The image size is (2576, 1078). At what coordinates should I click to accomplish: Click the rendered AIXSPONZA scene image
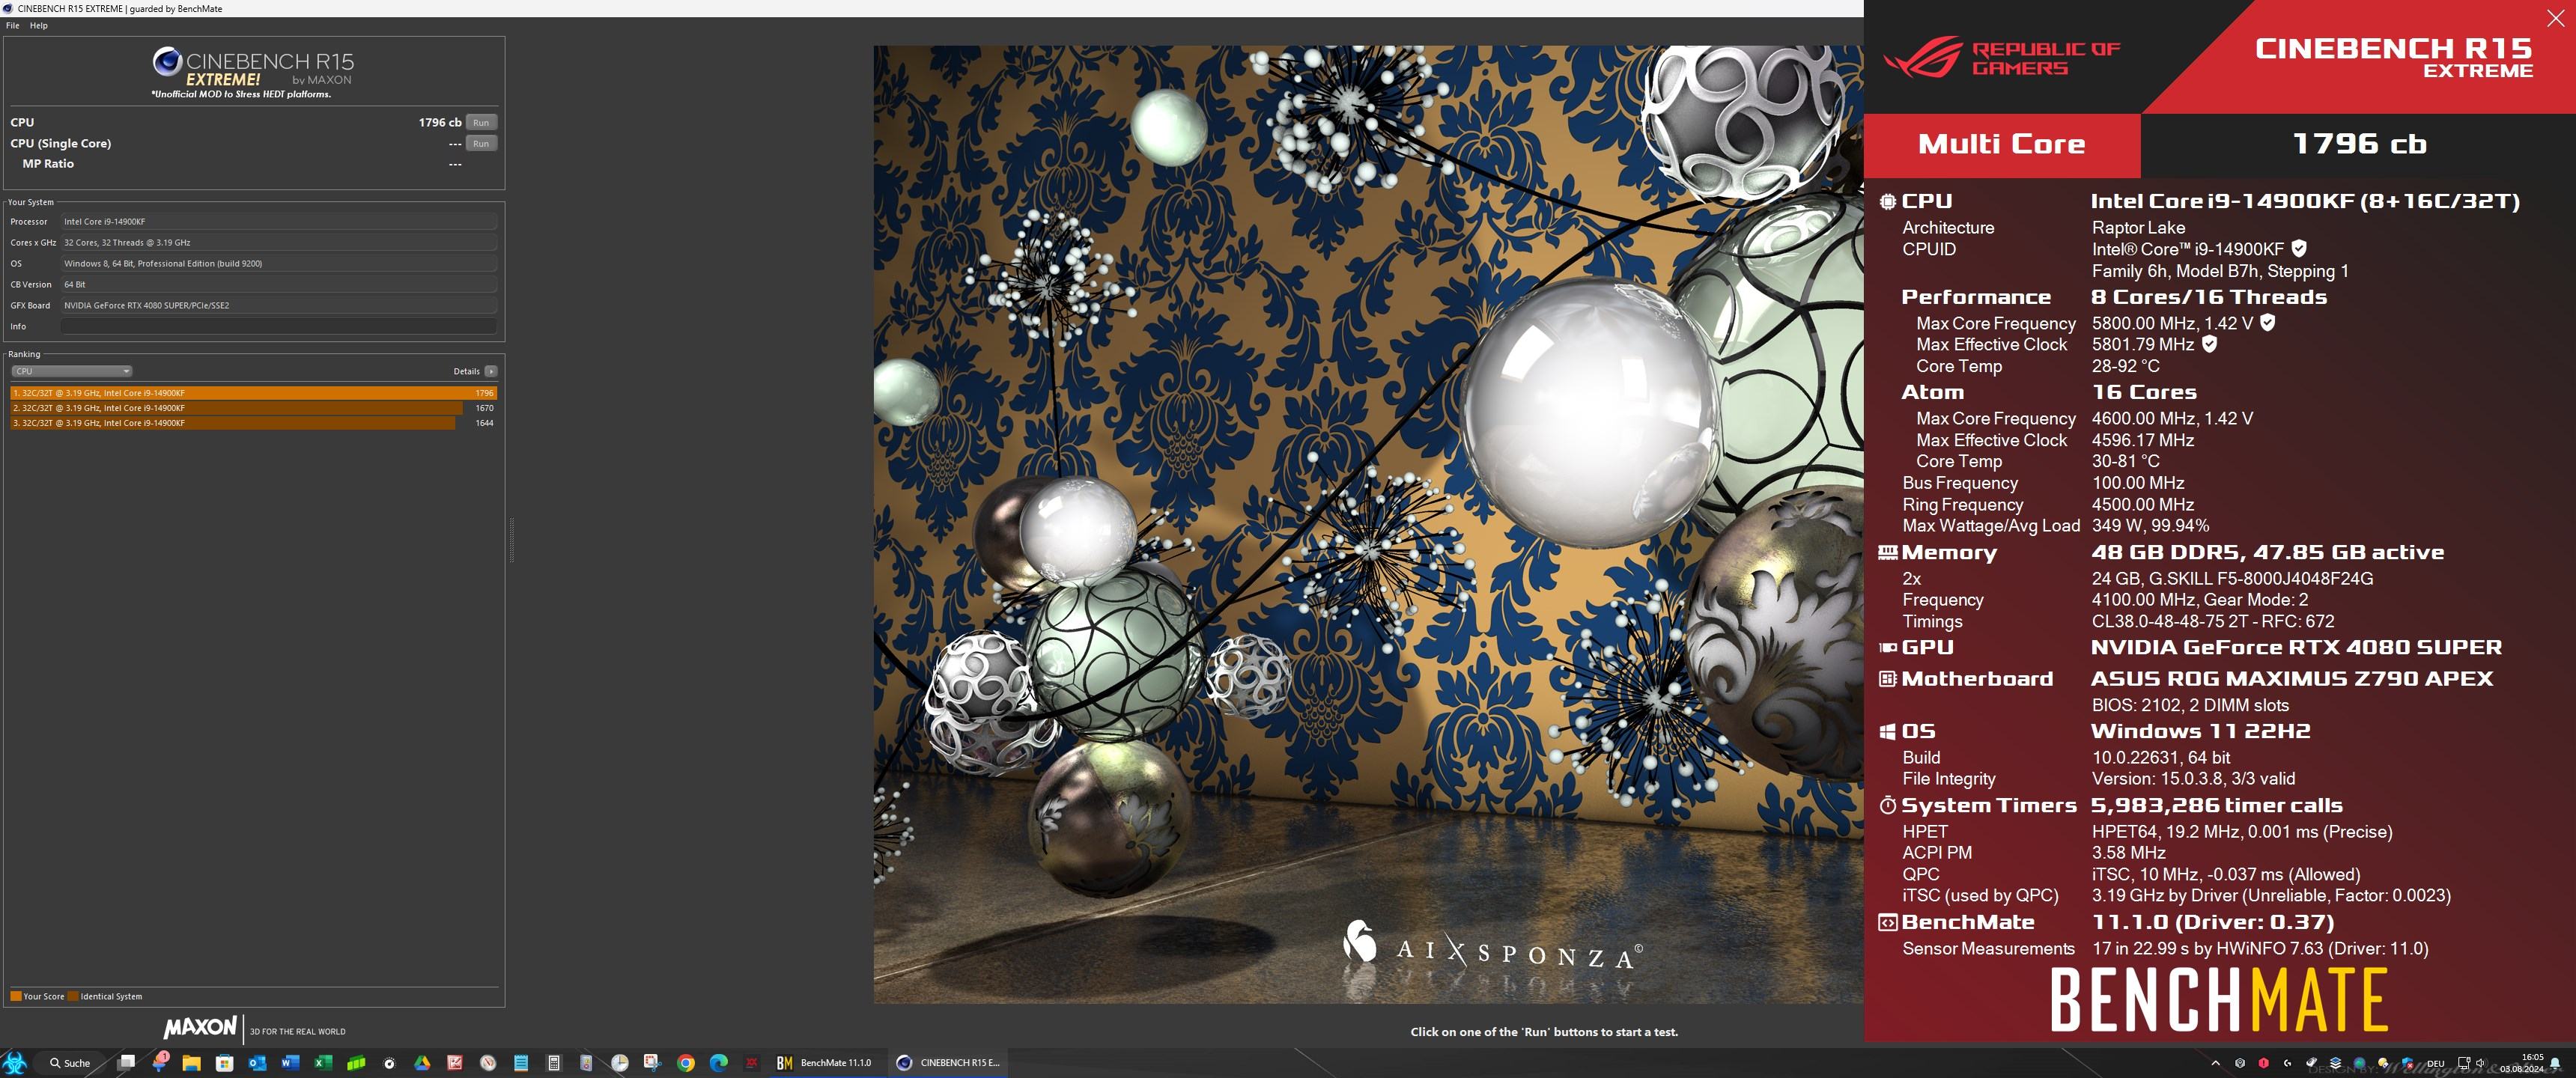[1368, 524]
